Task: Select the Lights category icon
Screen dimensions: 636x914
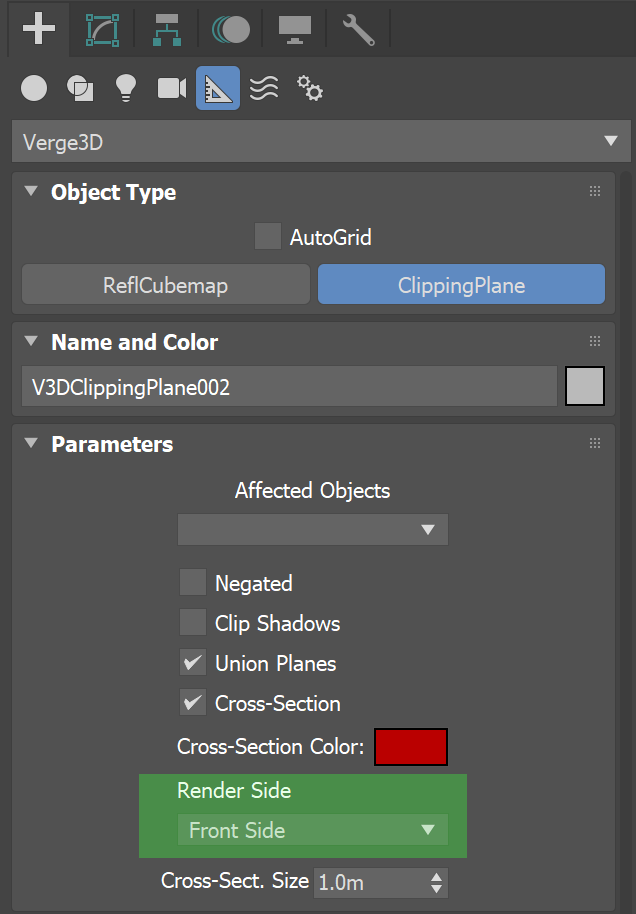Action: point(126,89)
